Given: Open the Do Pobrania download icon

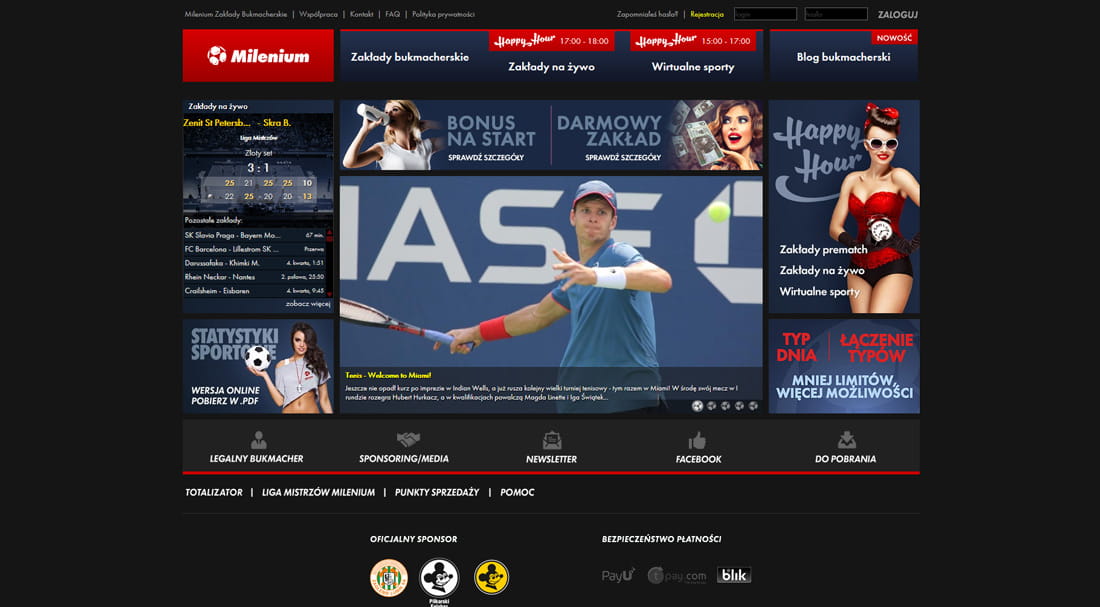Looking at the screenshot, I should click(x=847, y=440).
